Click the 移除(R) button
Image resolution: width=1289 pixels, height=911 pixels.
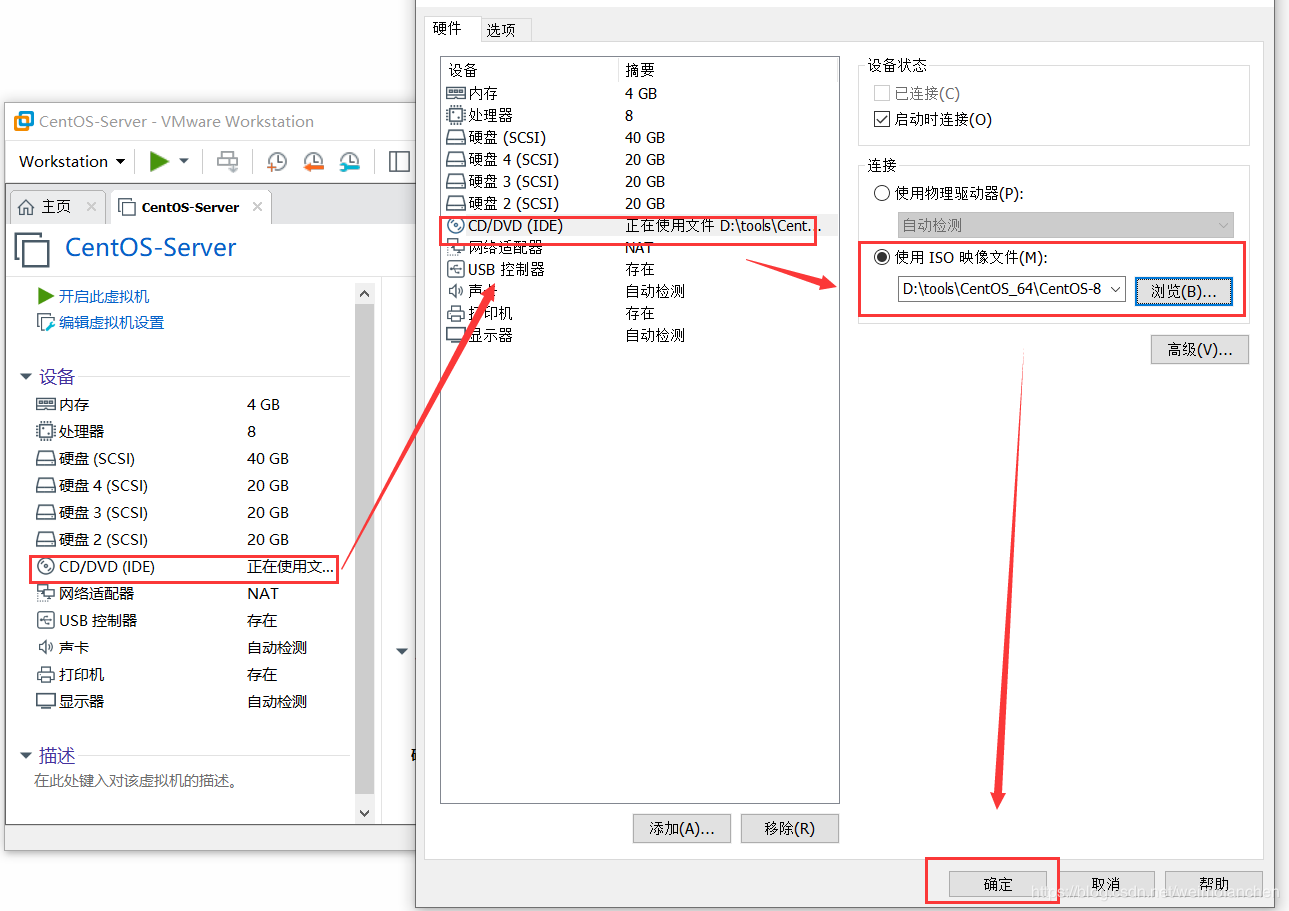tap(790, 828)
